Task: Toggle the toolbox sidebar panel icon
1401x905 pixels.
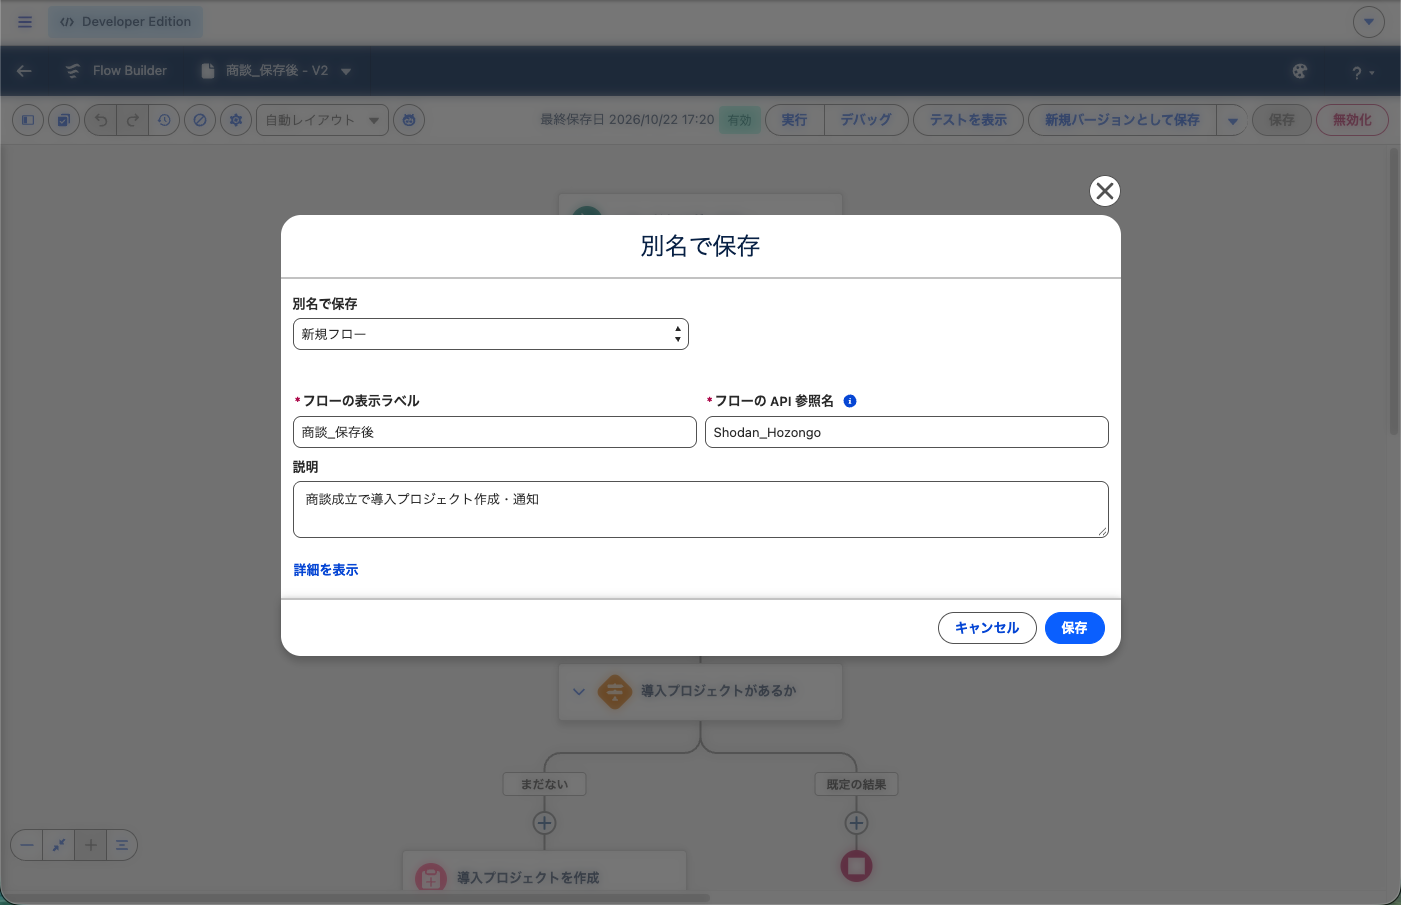Action: click(x=28, y=120)
